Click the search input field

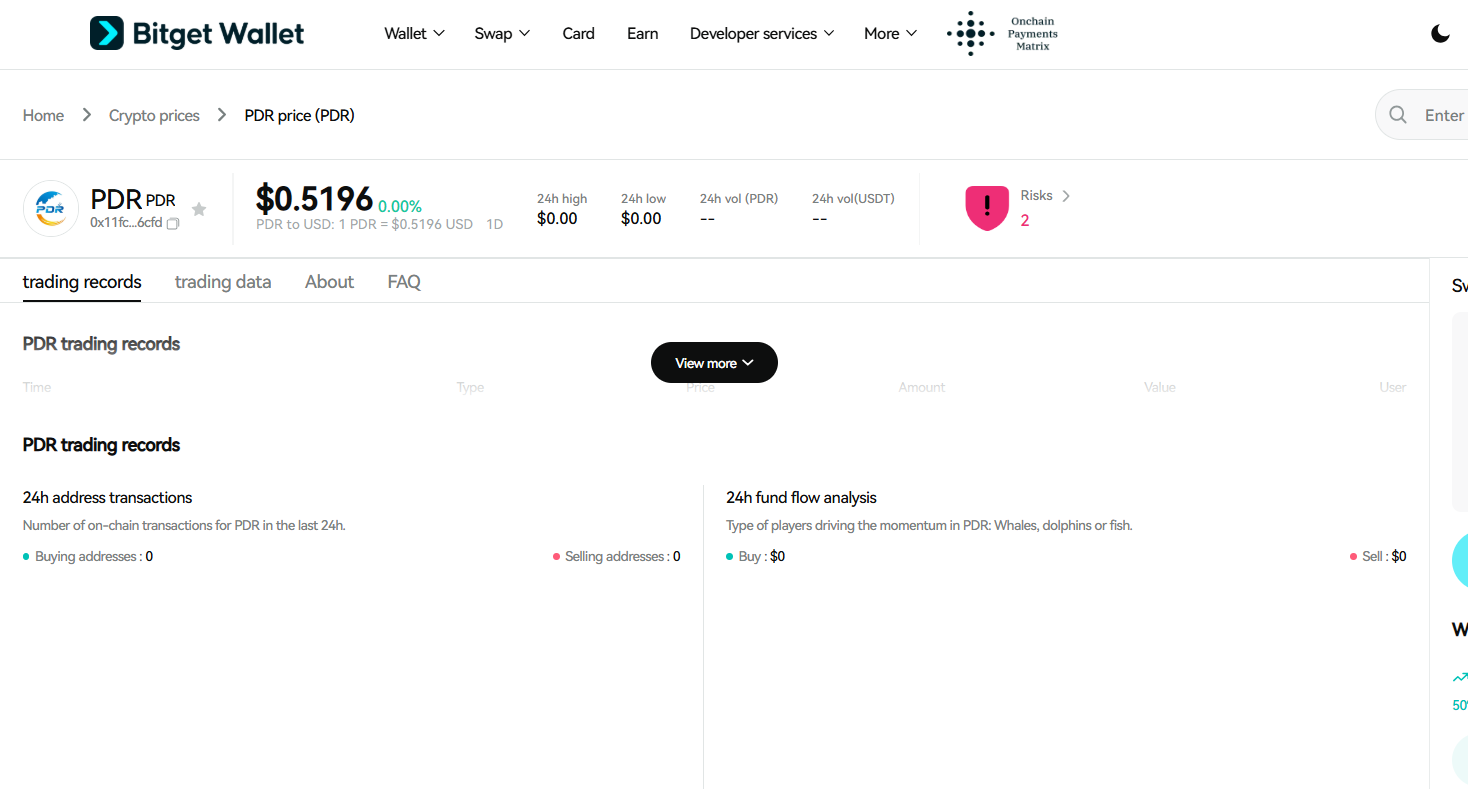(x=1445, y=114)
